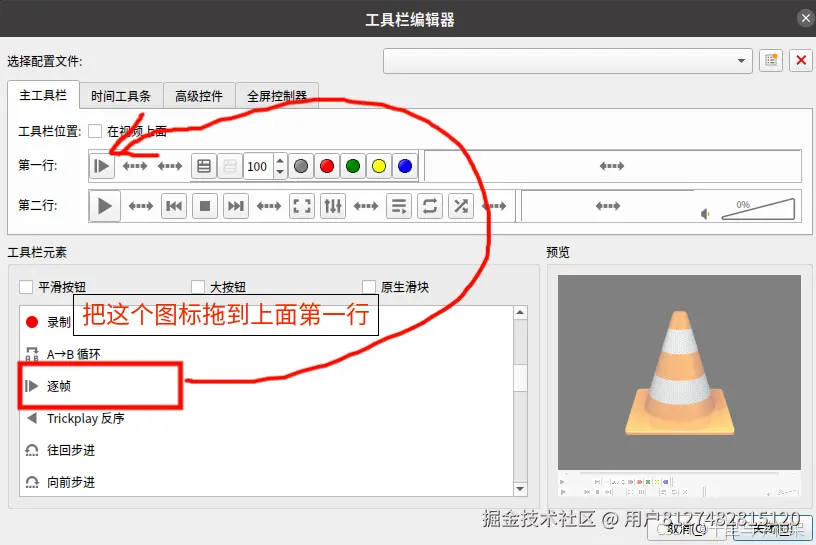Select the expanding spacer at right end of first row
Screen dimensions: 816x545
612,166
